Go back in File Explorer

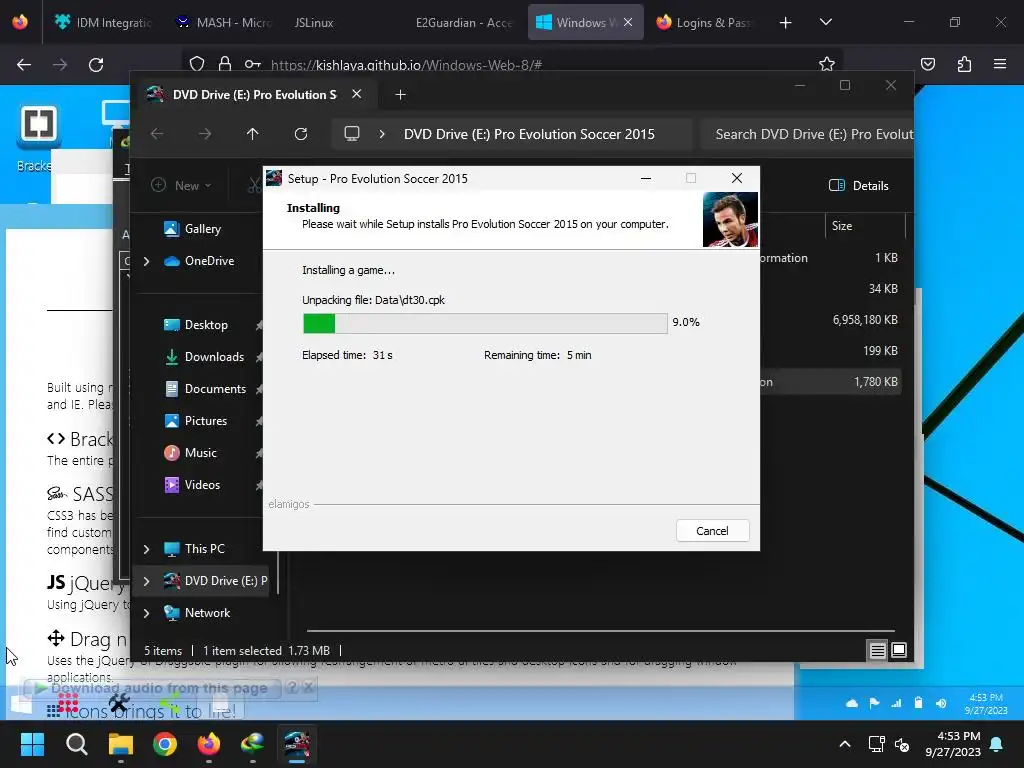157,134
